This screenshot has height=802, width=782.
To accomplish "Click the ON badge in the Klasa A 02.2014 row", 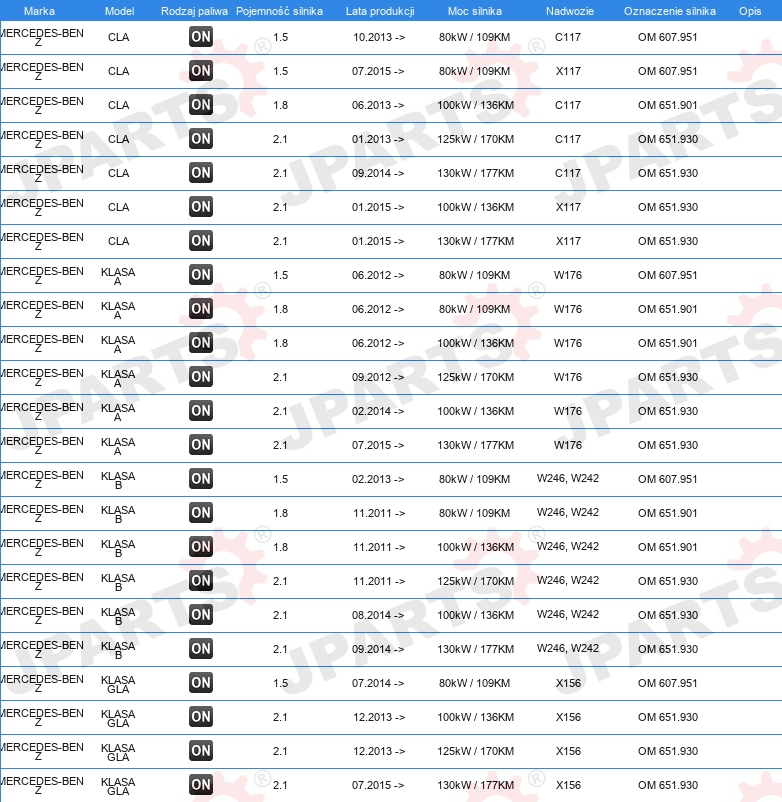I will tap(200, 411).
